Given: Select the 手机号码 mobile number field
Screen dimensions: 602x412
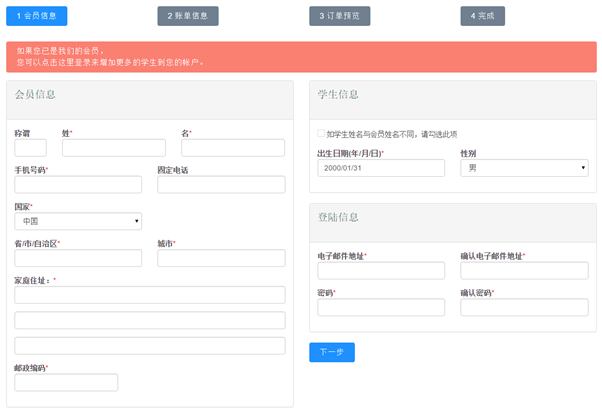Looking at the screenshot, I should pyautogui.click(x=78, y=185).
